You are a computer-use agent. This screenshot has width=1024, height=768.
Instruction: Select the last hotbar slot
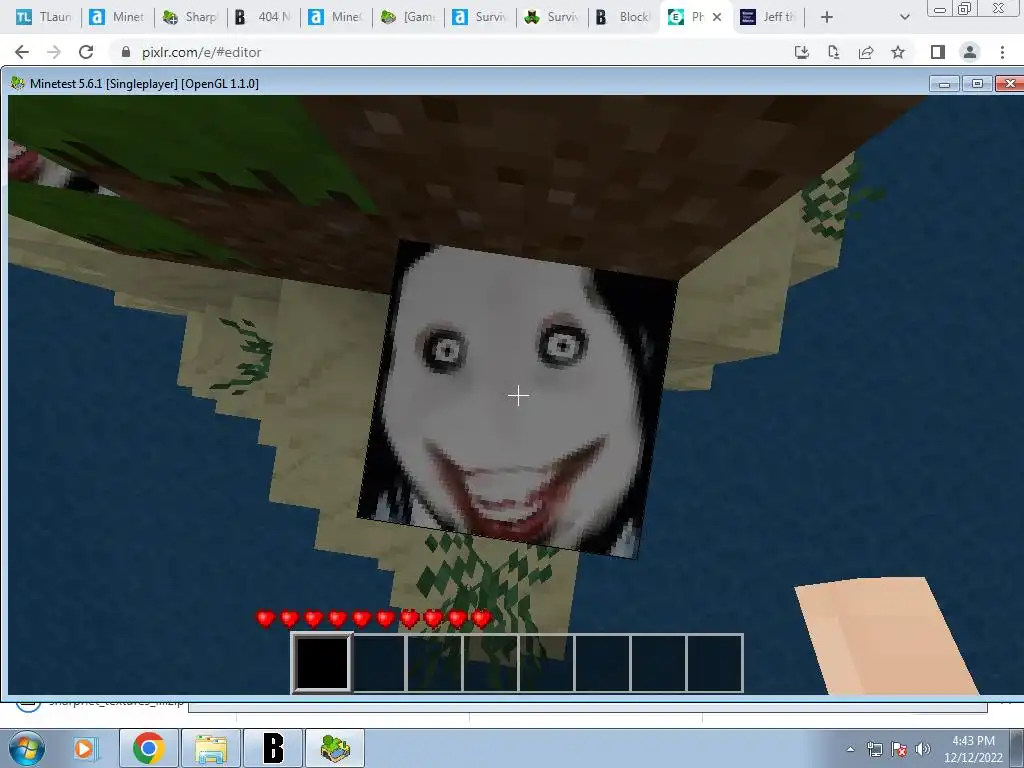(715, 662)
